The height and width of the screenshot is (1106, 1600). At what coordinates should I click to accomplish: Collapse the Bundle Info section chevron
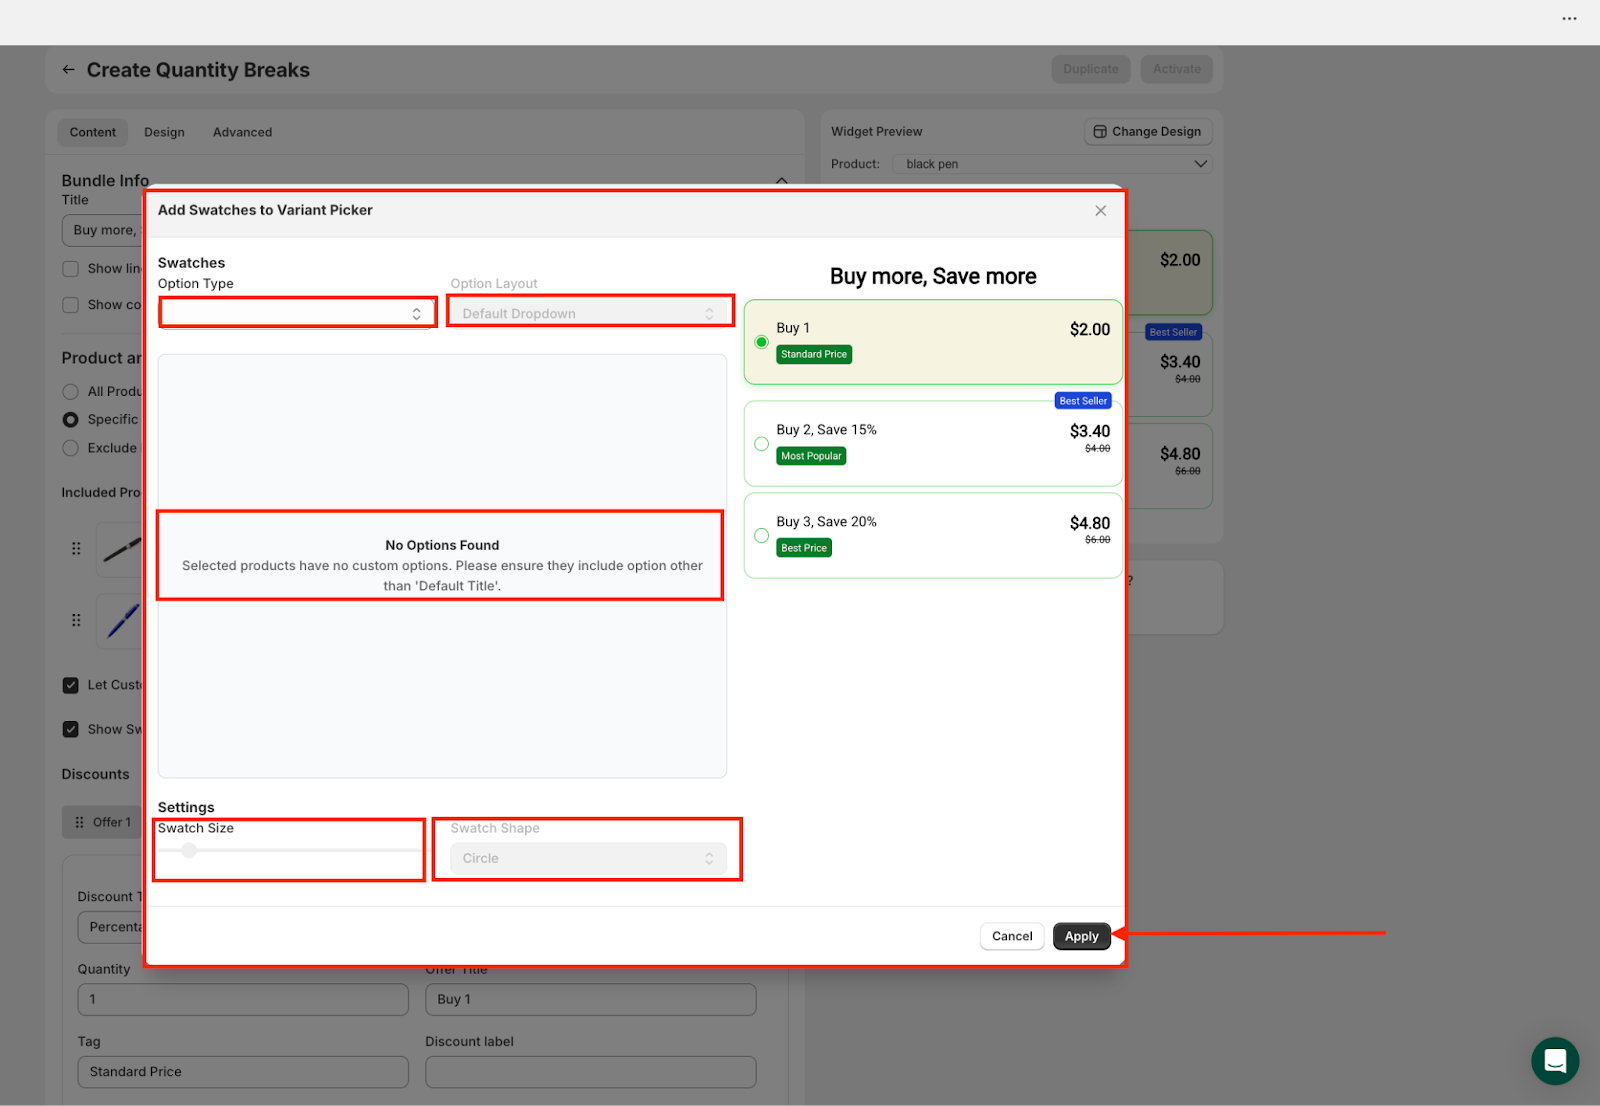tap(782, 180)
